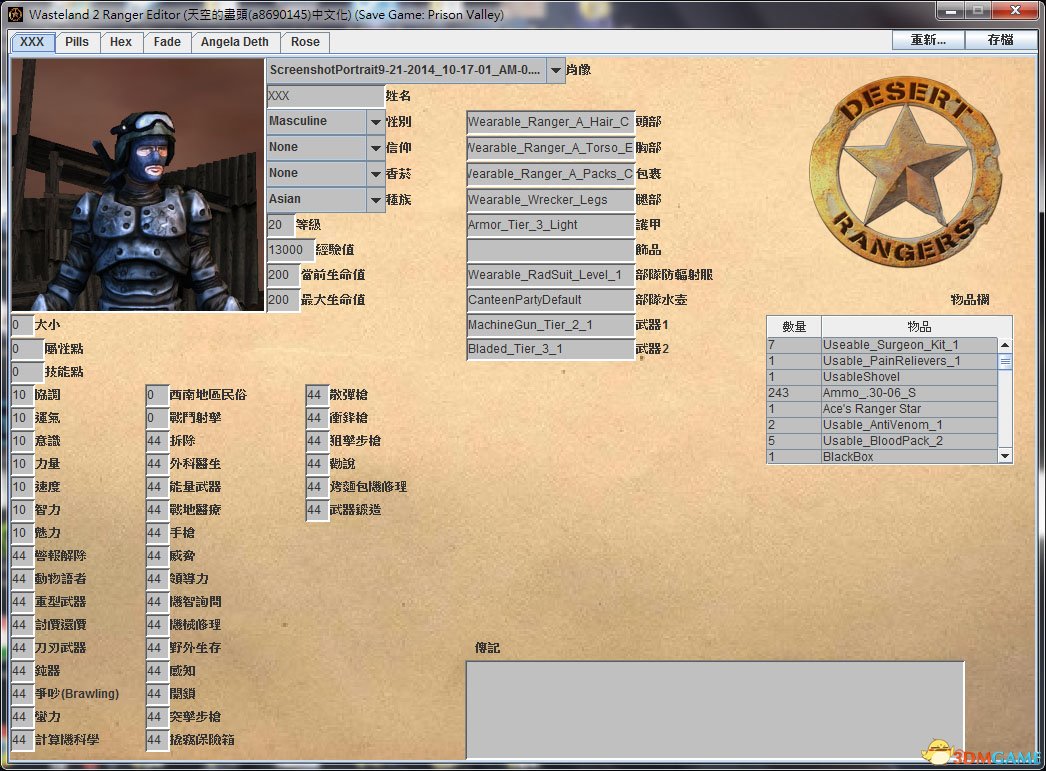Click the 運氣 luck value field
This screenshot has height=771, width=1046.
23,418
